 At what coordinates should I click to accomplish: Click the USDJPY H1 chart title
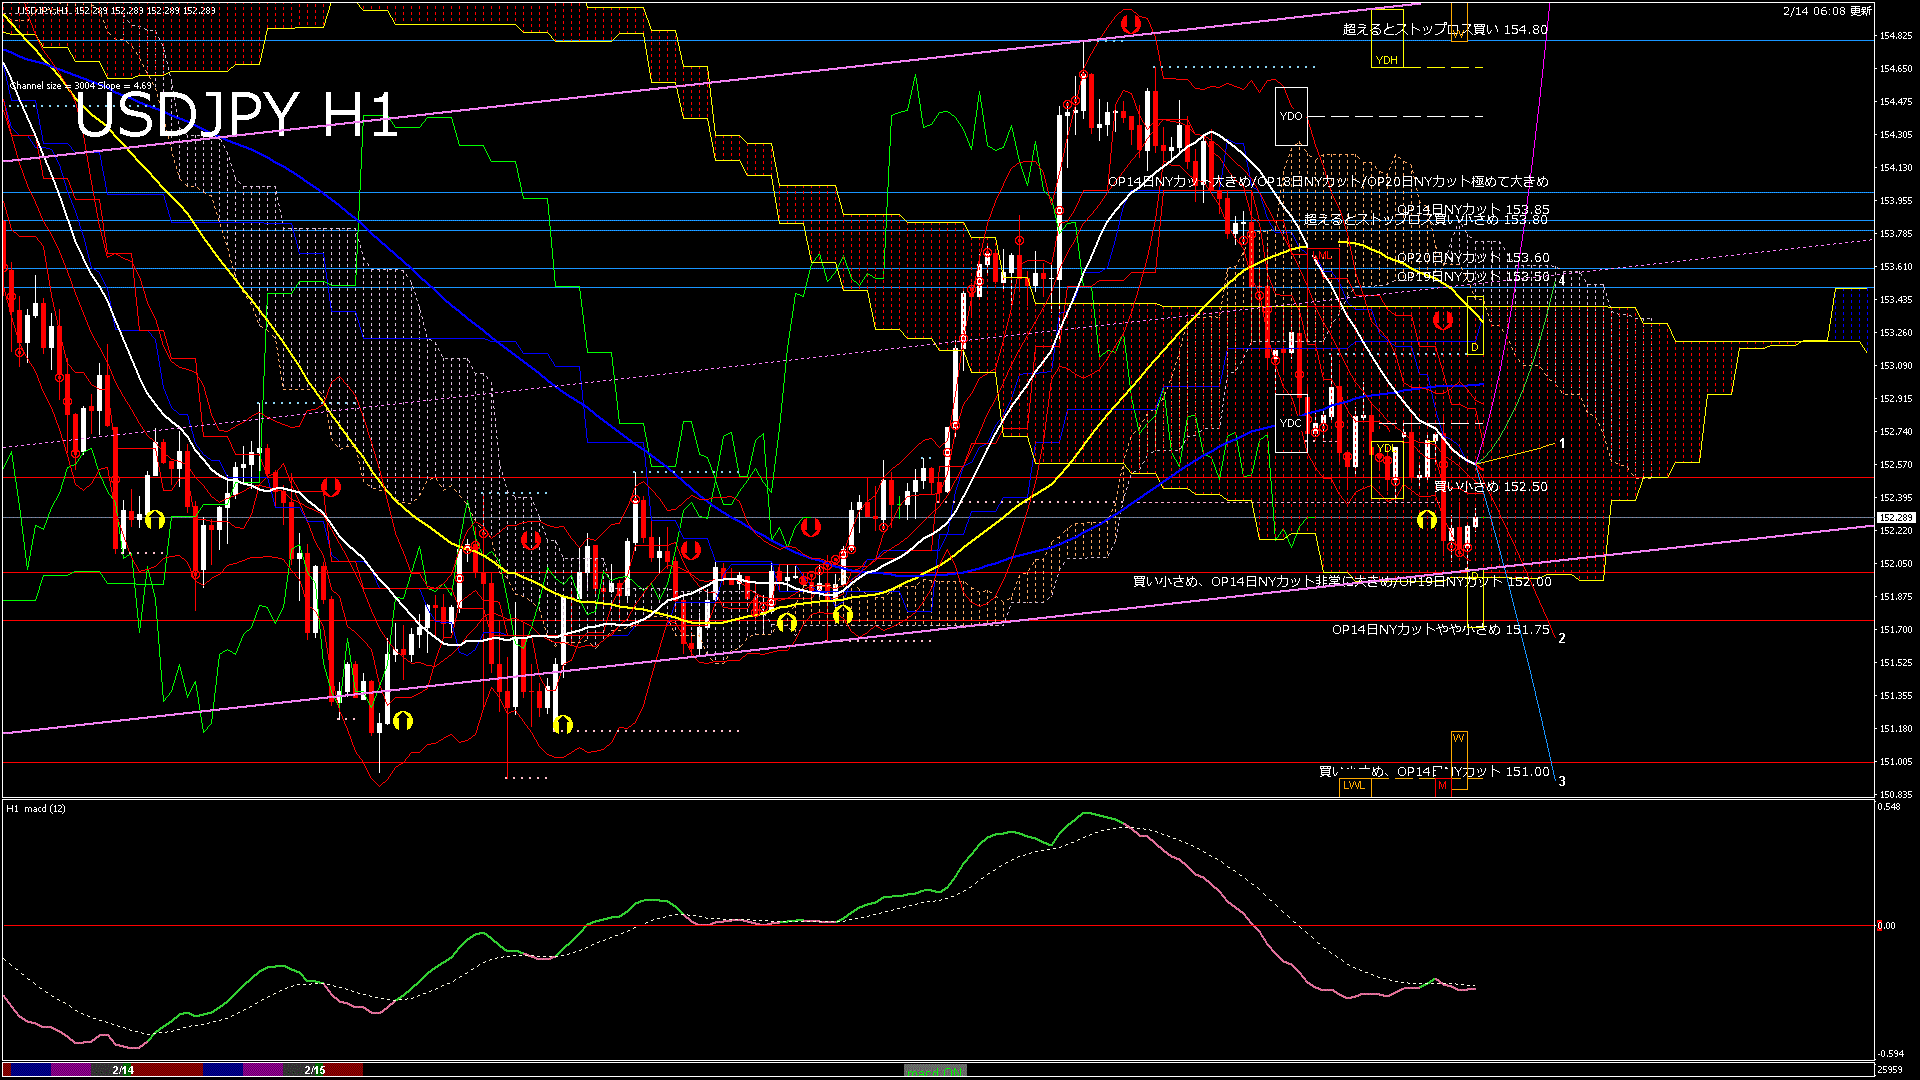(x=236, y=115)
